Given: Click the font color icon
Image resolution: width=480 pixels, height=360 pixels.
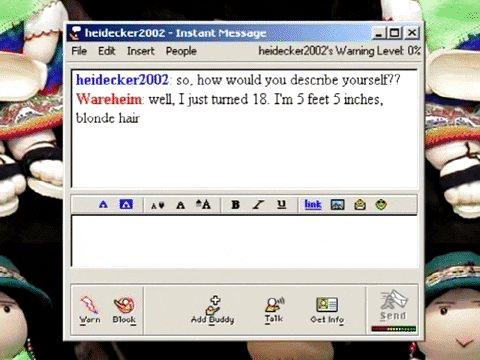Looking at the screenshot, I should (x=103, y=204).
